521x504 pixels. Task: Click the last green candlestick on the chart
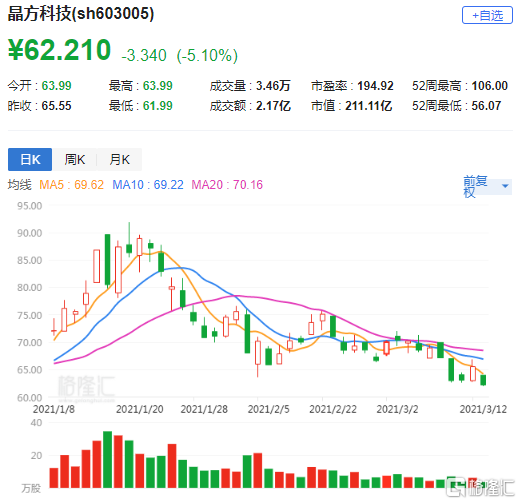(483, 380)
